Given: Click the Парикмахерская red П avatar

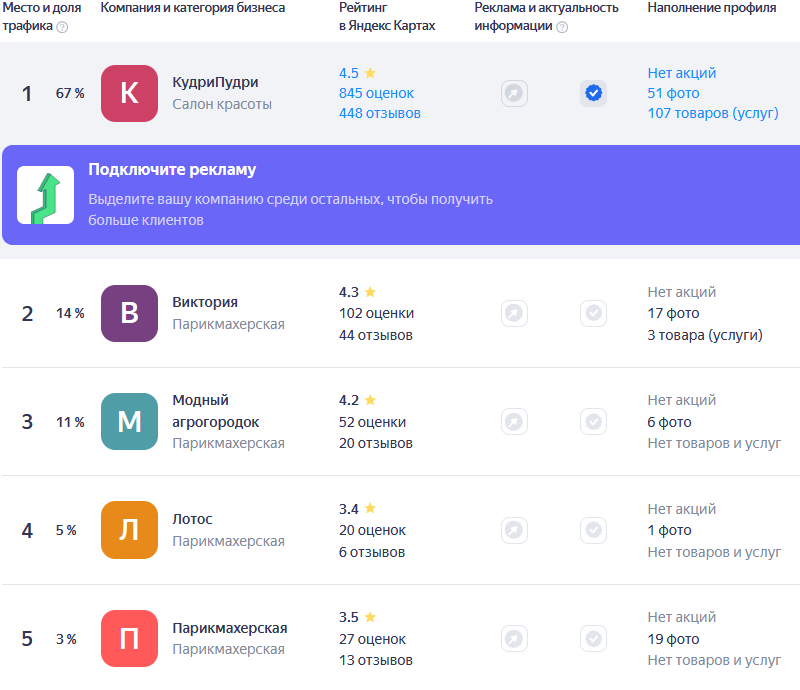Looking at the screenshot, I should pyautogui.click(x=129, y=638).
